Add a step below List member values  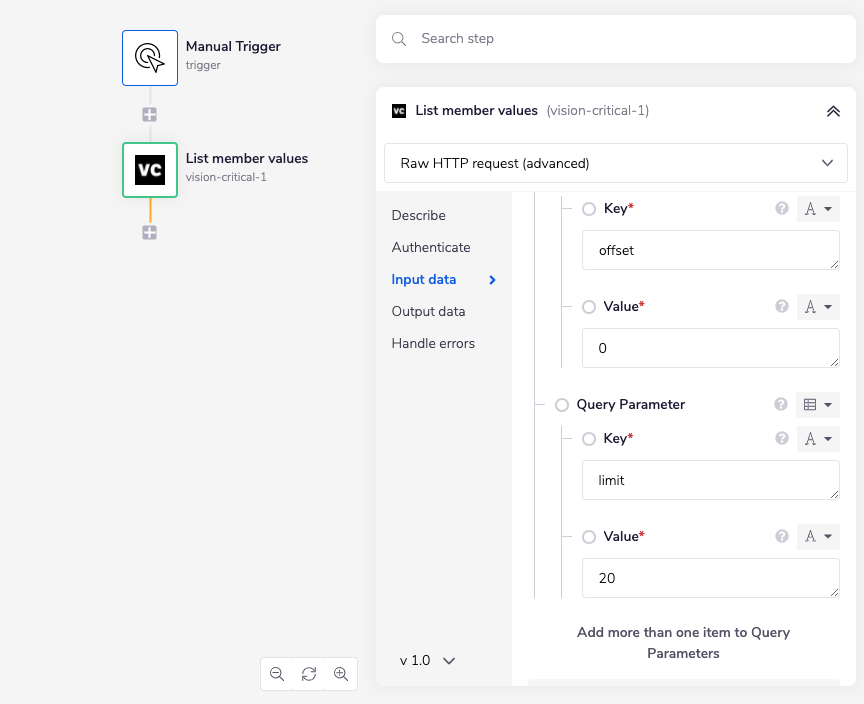click(x=149, y=232)
